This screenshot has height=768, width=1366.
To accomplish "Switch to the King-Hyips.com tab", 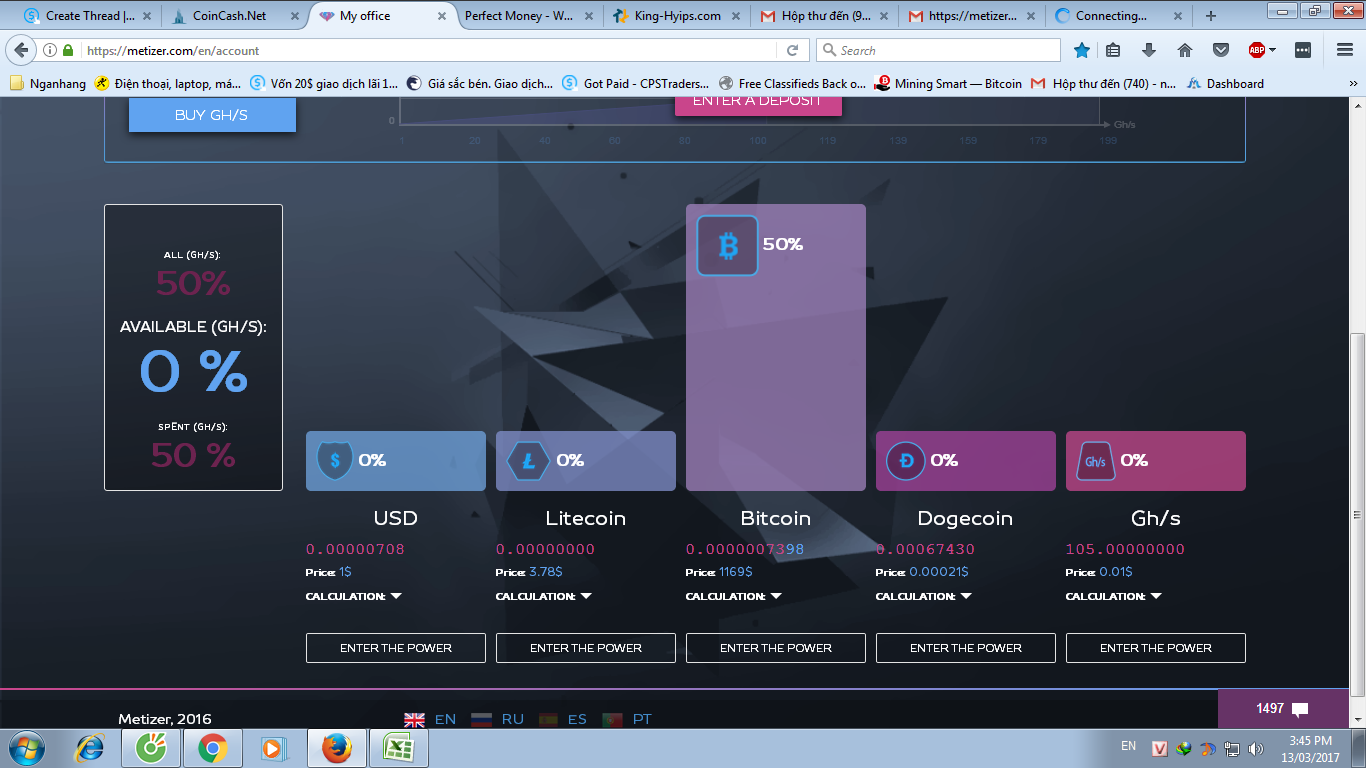I will (676, 16).
